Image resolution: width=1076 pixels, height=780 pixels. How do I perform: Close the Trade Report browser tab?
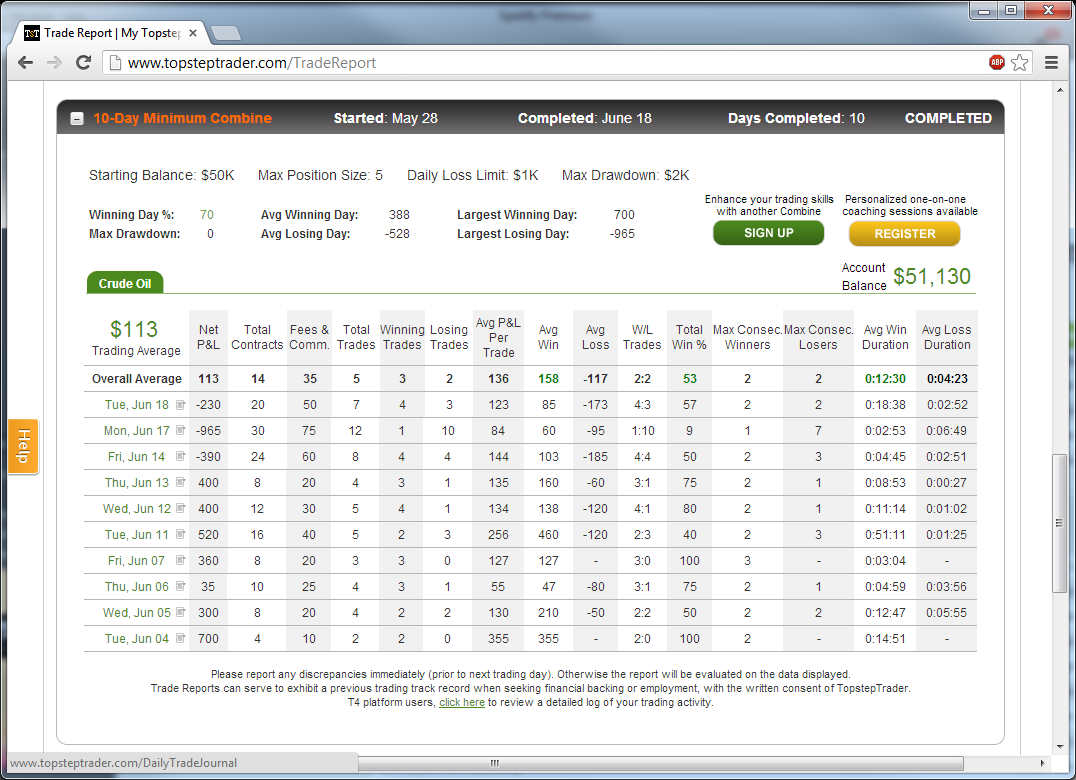click(x=193, y=33)
